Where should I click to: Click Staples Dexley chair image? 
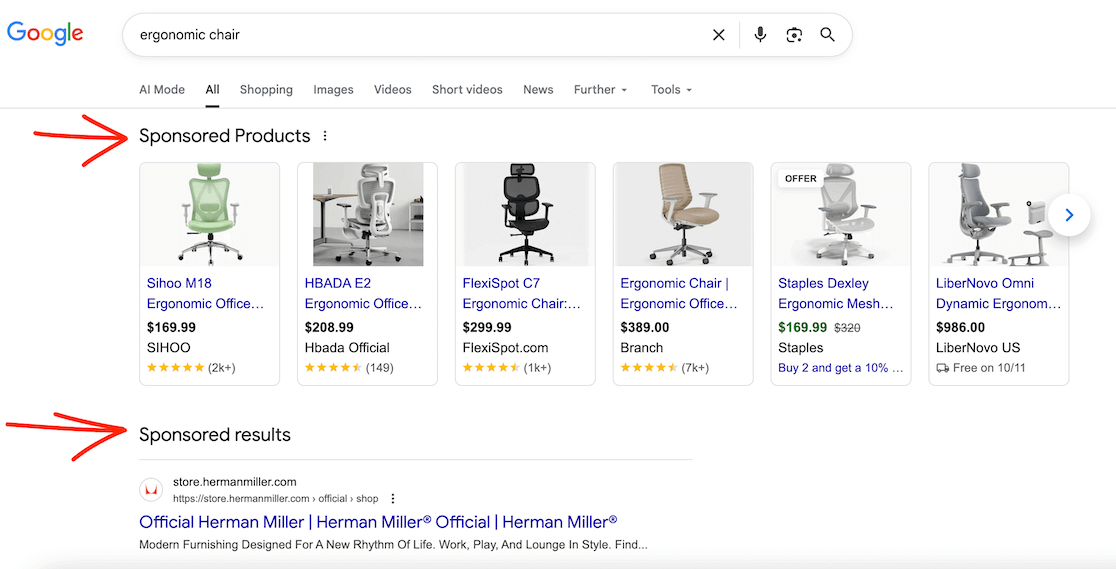click(x=841, y=214)
